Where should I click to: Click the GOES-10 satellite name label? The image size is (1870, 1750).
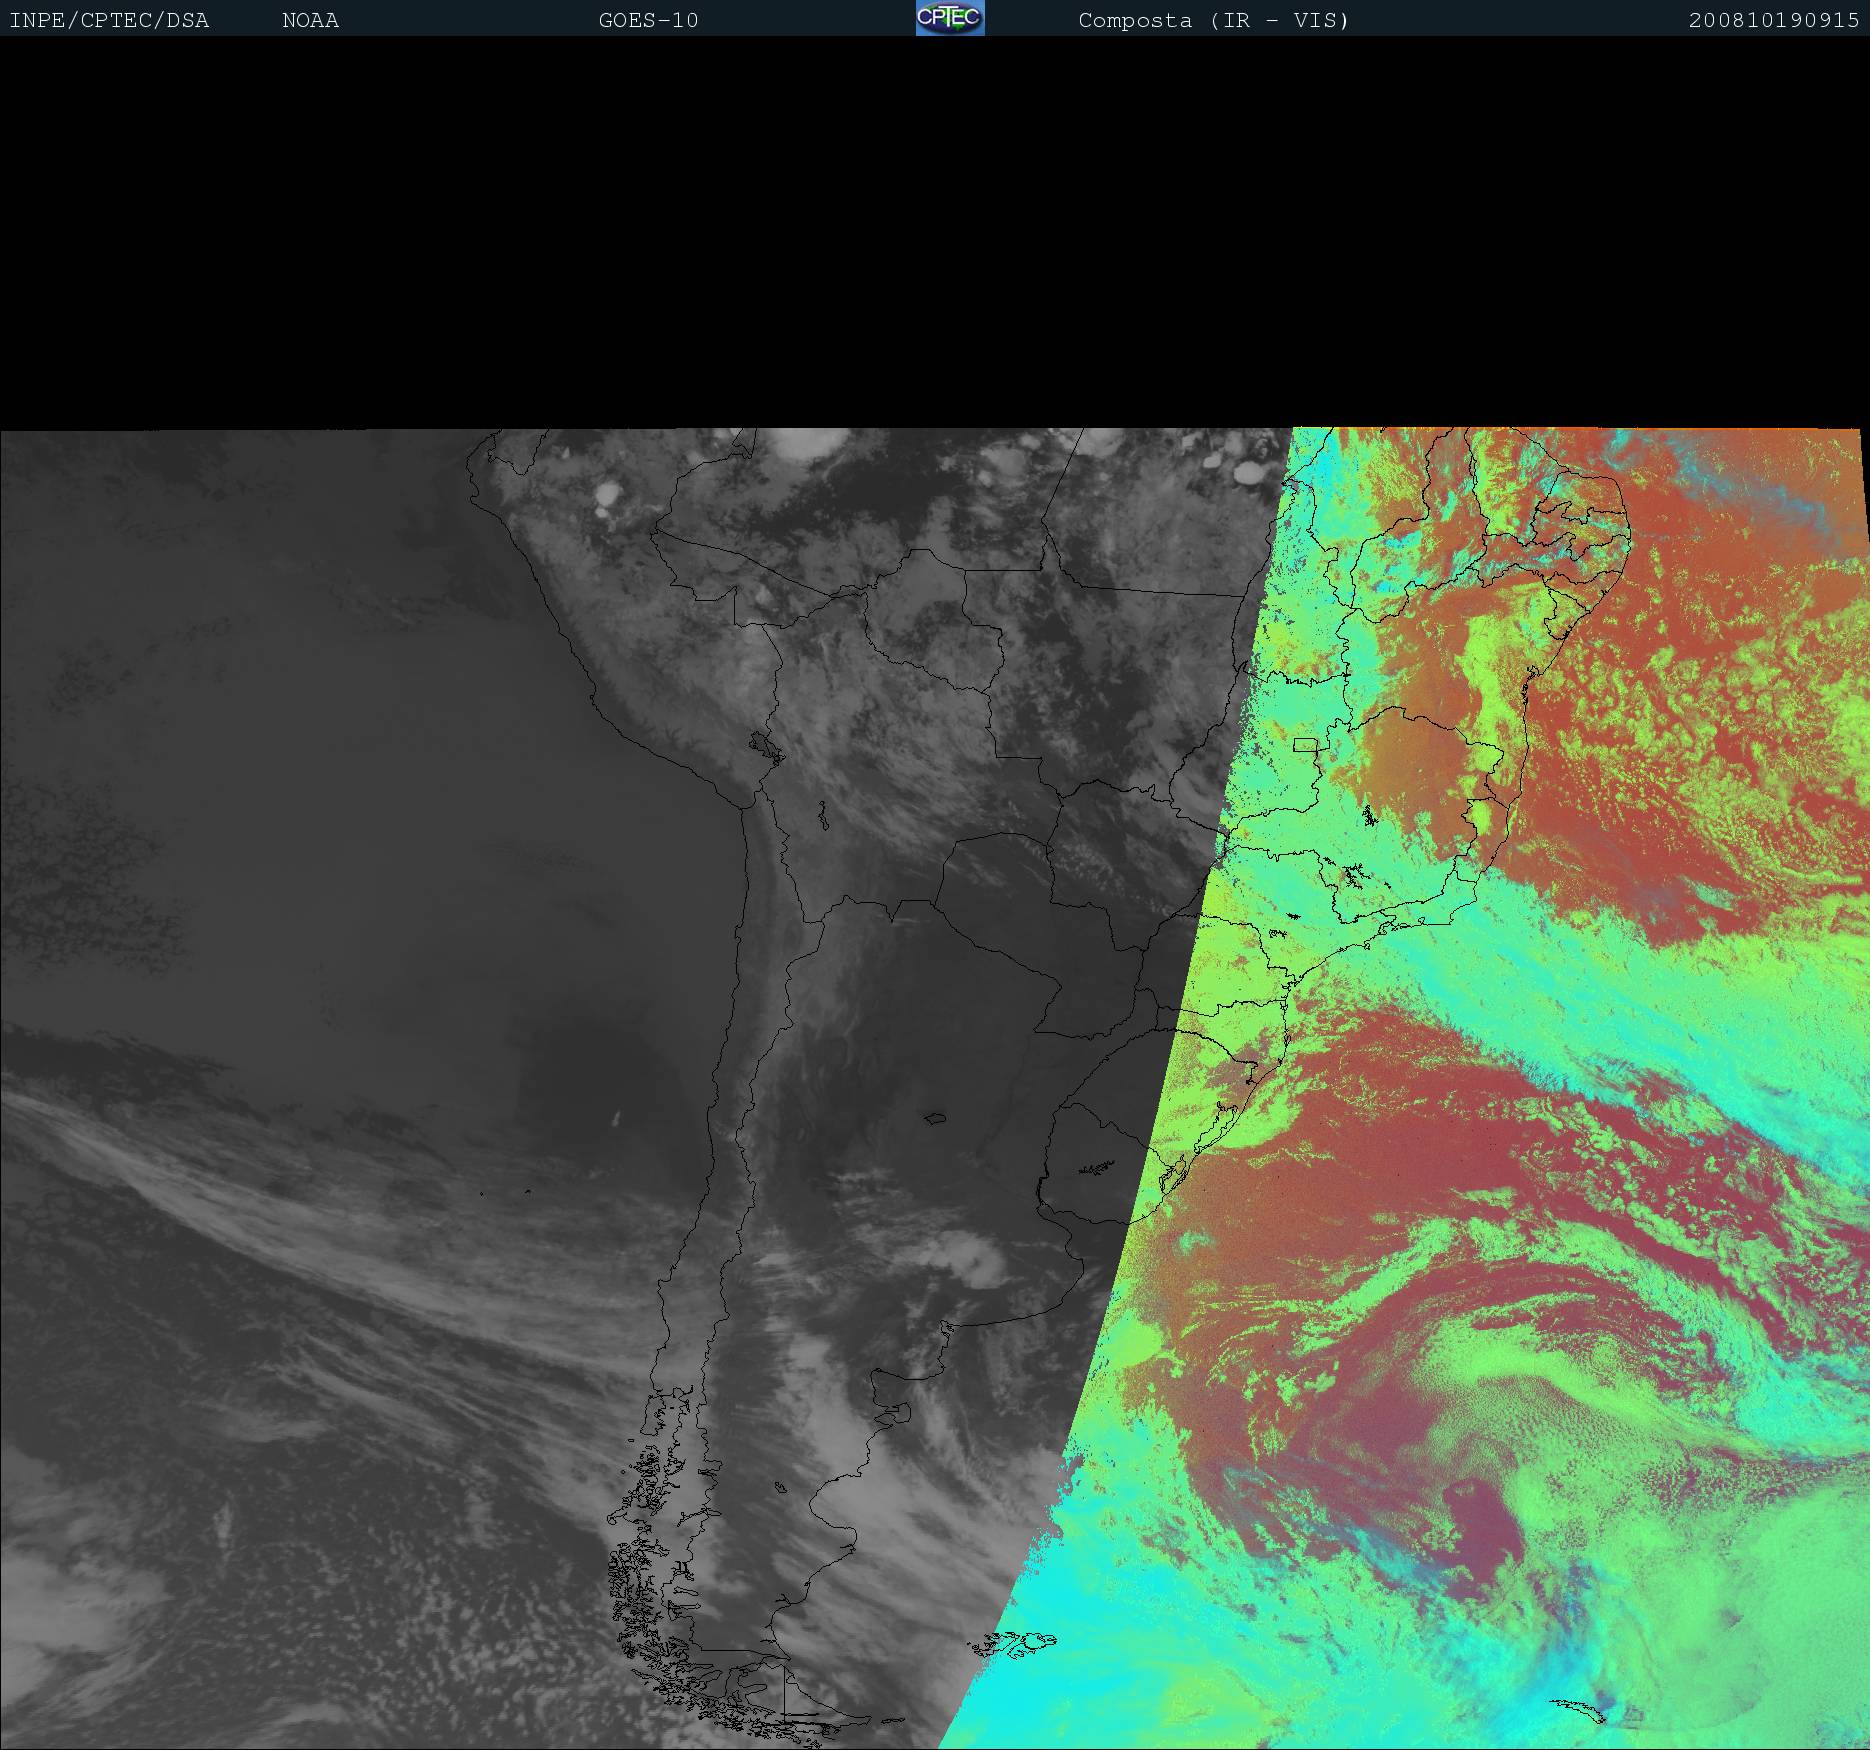coord(648,21)
